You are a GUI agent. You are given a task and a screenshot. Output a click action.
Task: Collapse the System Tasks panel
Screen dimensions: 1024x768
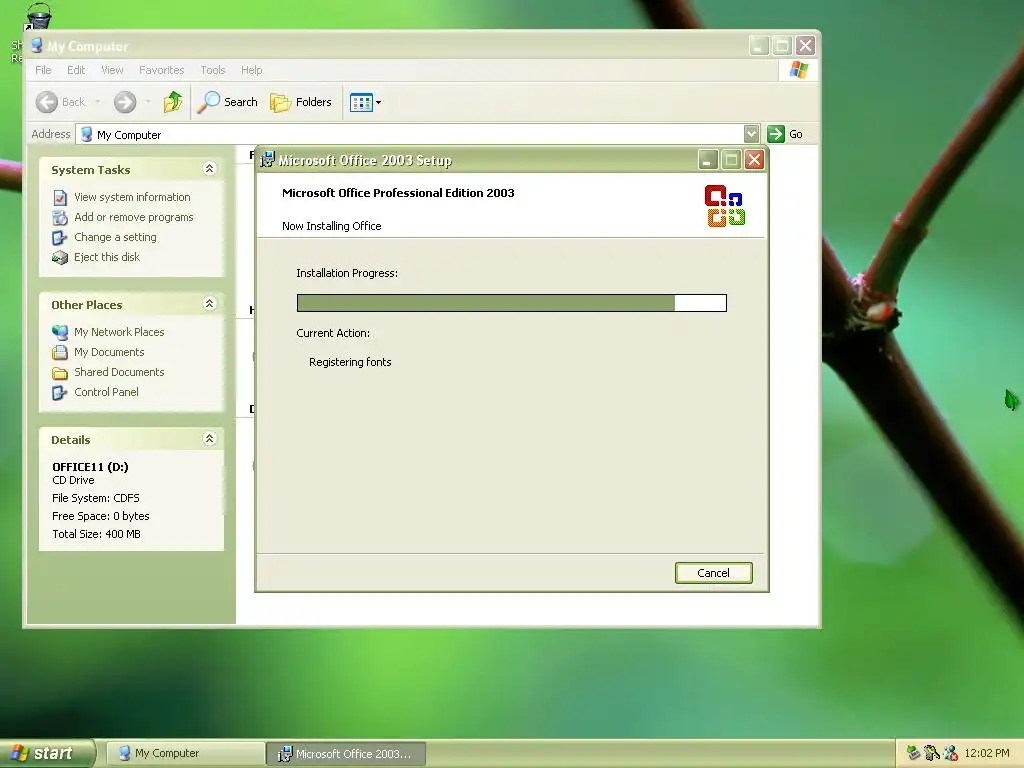click(209, 168)
